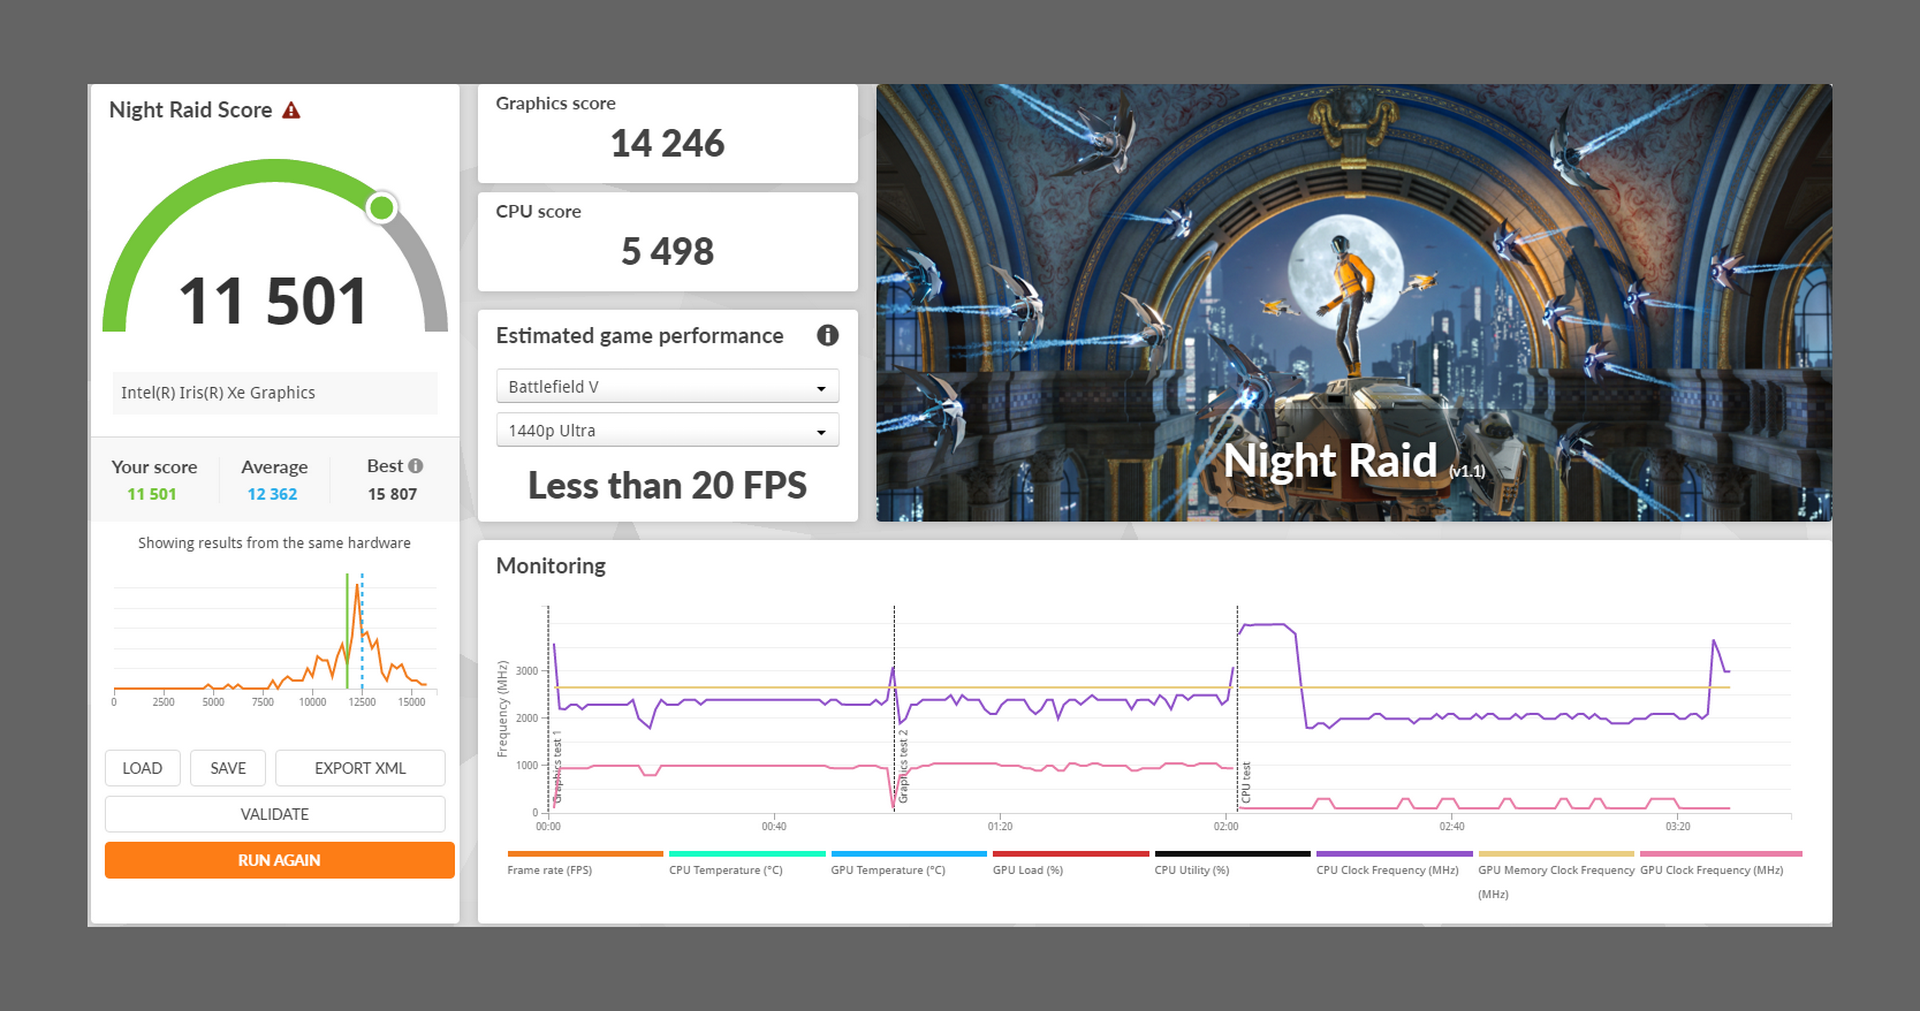
Task: Toggle the GPU Load (%) legend entry
Action: pos(1071,863)
